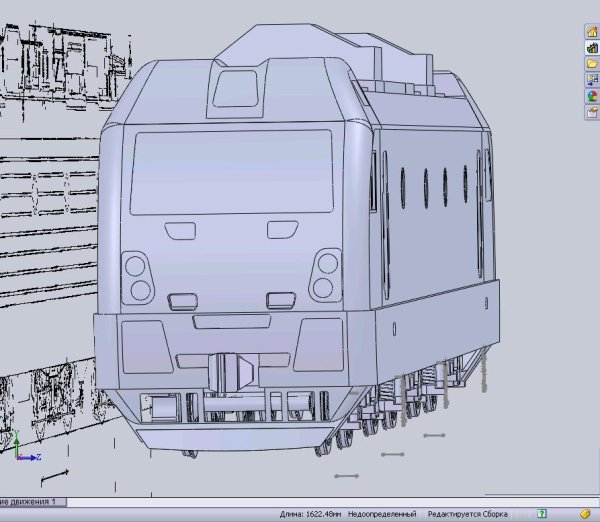Viewport: 600px width, 522px height.
Task: Click status text 'Редактируется Сборка'
Action: point(468,514)
